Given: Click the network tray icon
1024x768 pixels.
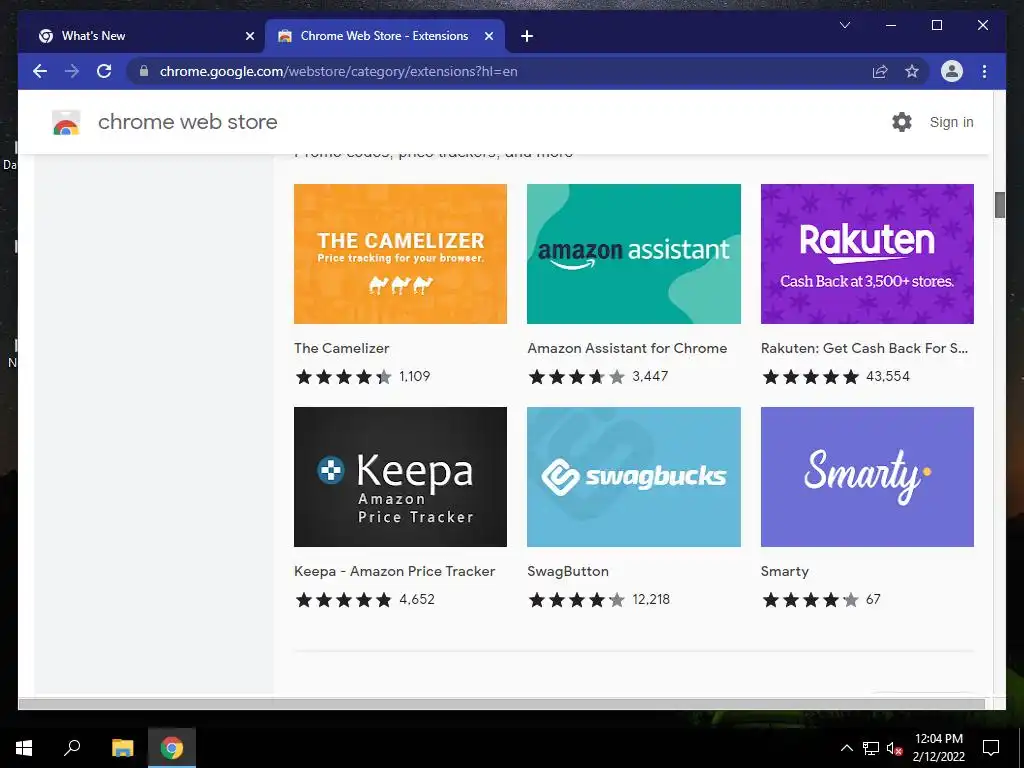Looking at the screenshot, I should (x=871, y=748).
